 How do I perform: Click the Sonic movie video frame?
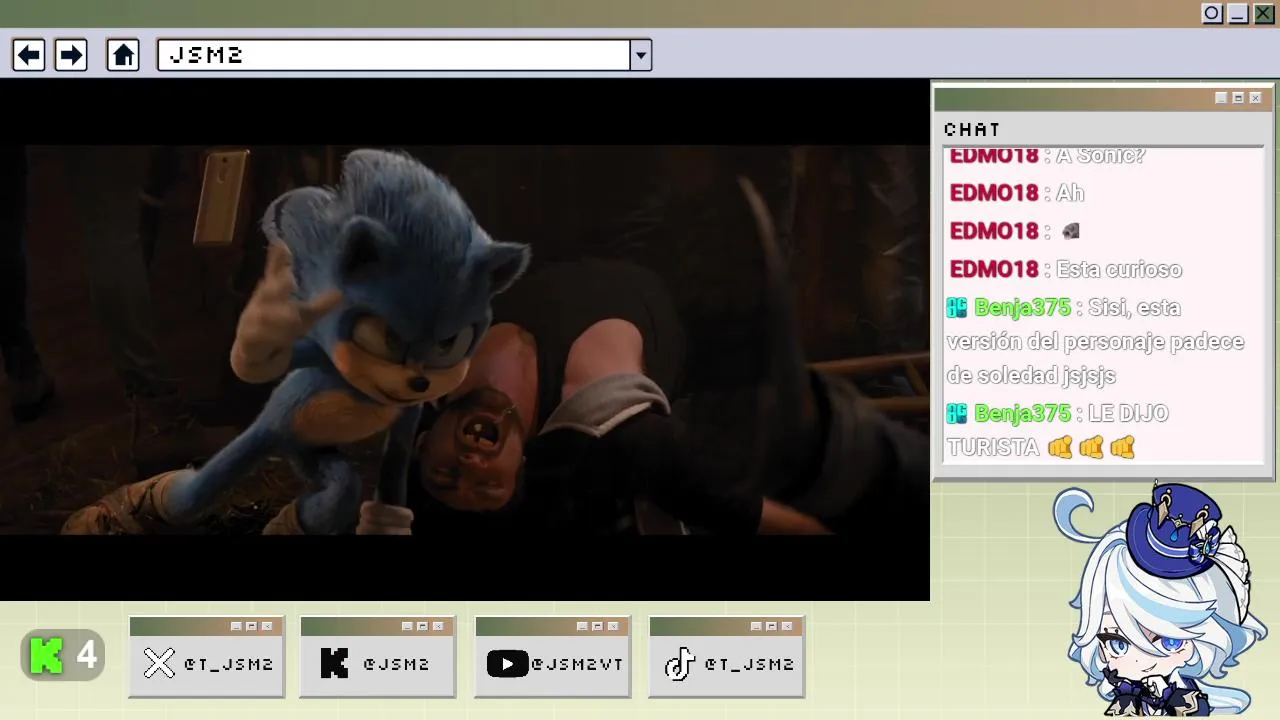[465, 340]
